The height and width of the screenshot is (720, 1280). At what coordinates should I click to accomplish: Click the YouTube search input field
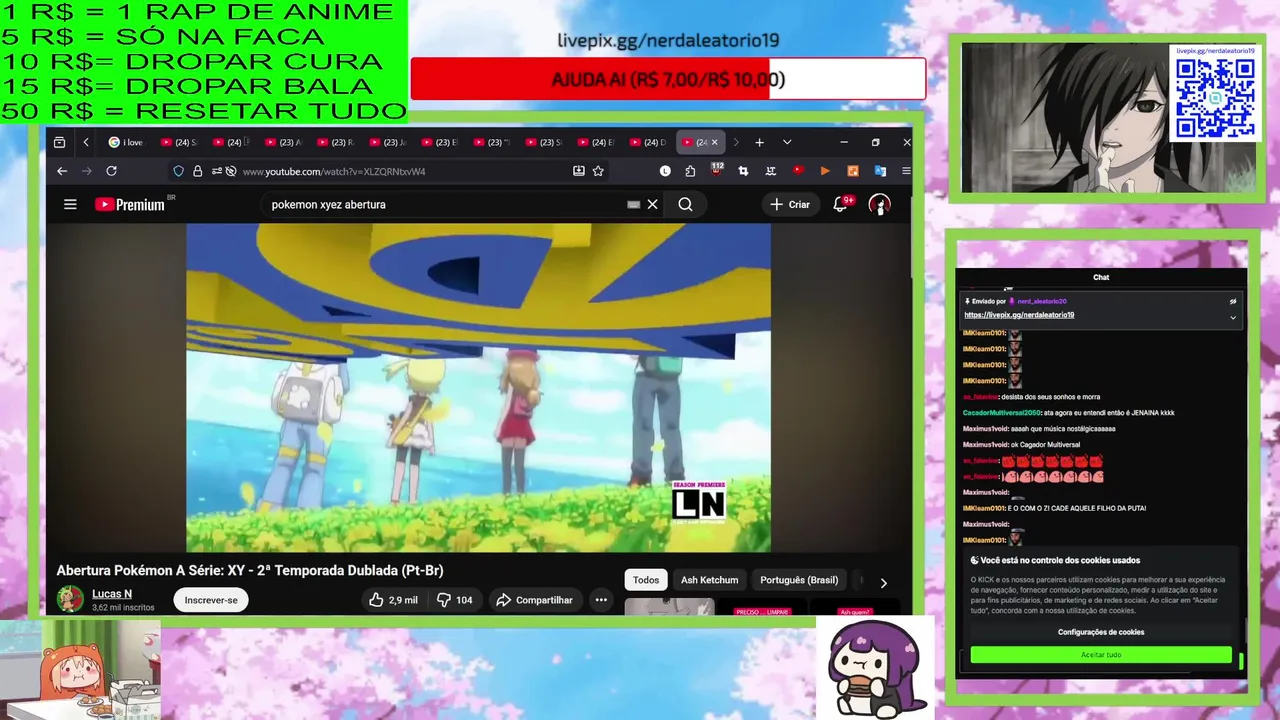point(445,204)
